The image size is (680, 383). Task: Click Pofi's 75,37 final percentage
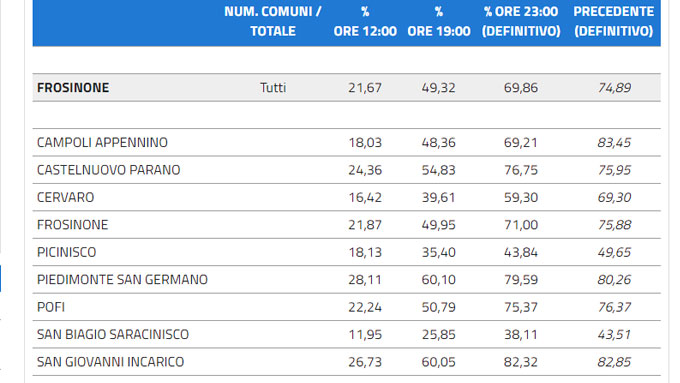[x=521, y=307]
